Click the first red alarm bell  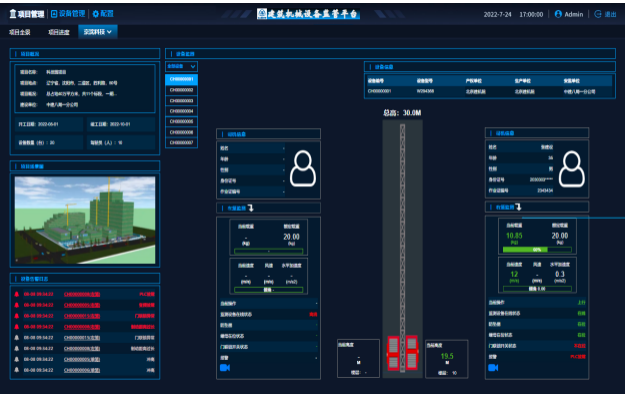[x=17, y=294]
